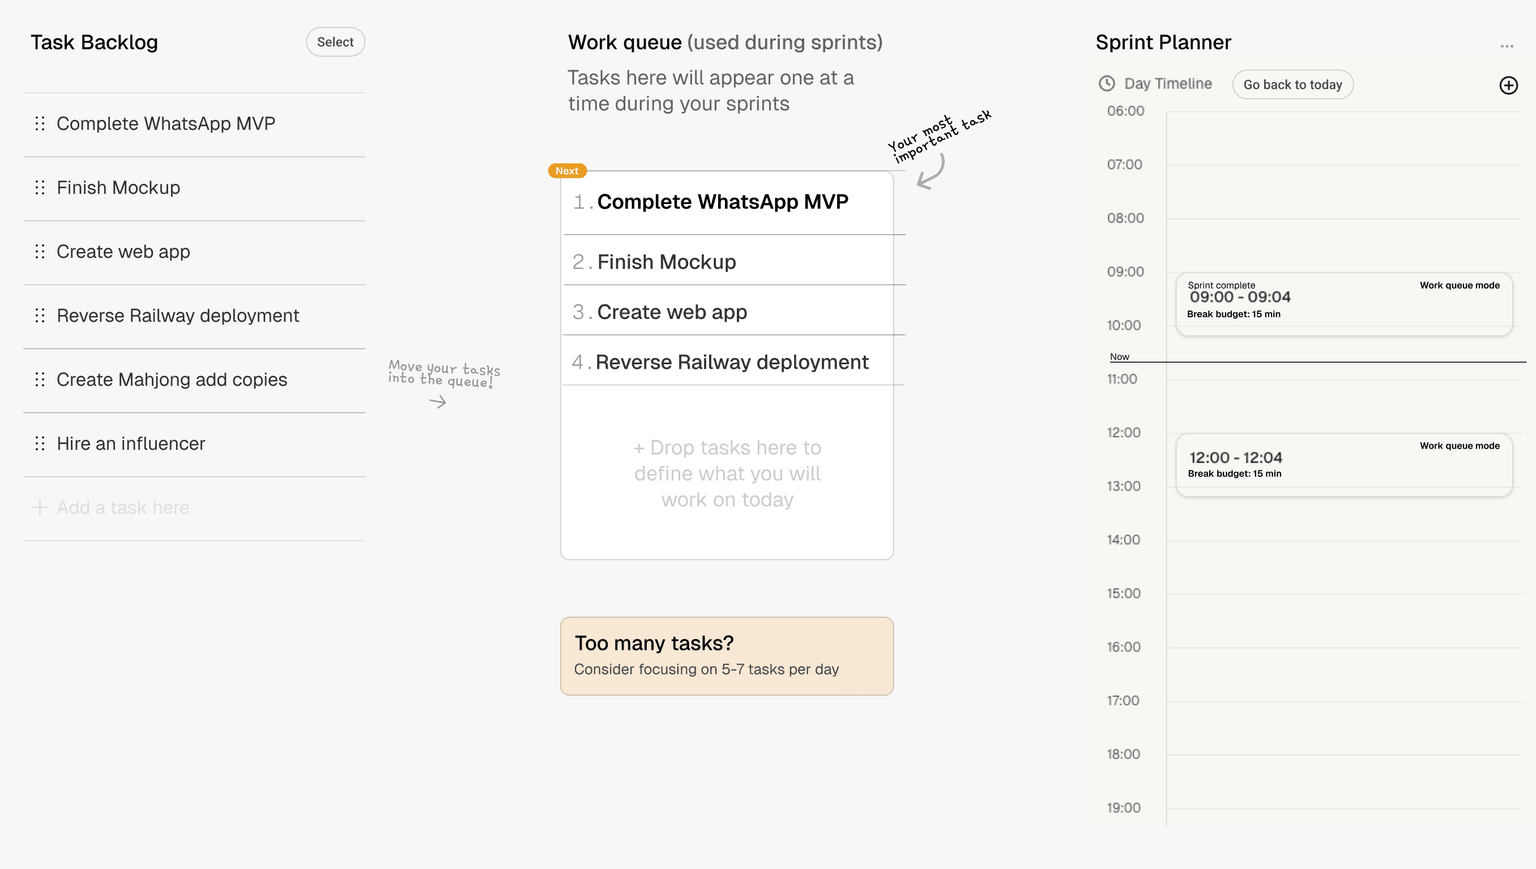The height and width of the screenshot is (869, 1536).
Task: Click the plus icon beside Add a task here
Action: [39, 507]
